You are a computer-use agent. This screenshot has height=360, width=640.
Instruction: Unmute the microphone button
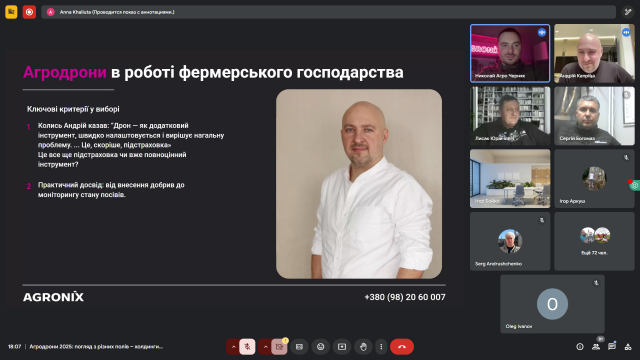(x=247, y=347)
